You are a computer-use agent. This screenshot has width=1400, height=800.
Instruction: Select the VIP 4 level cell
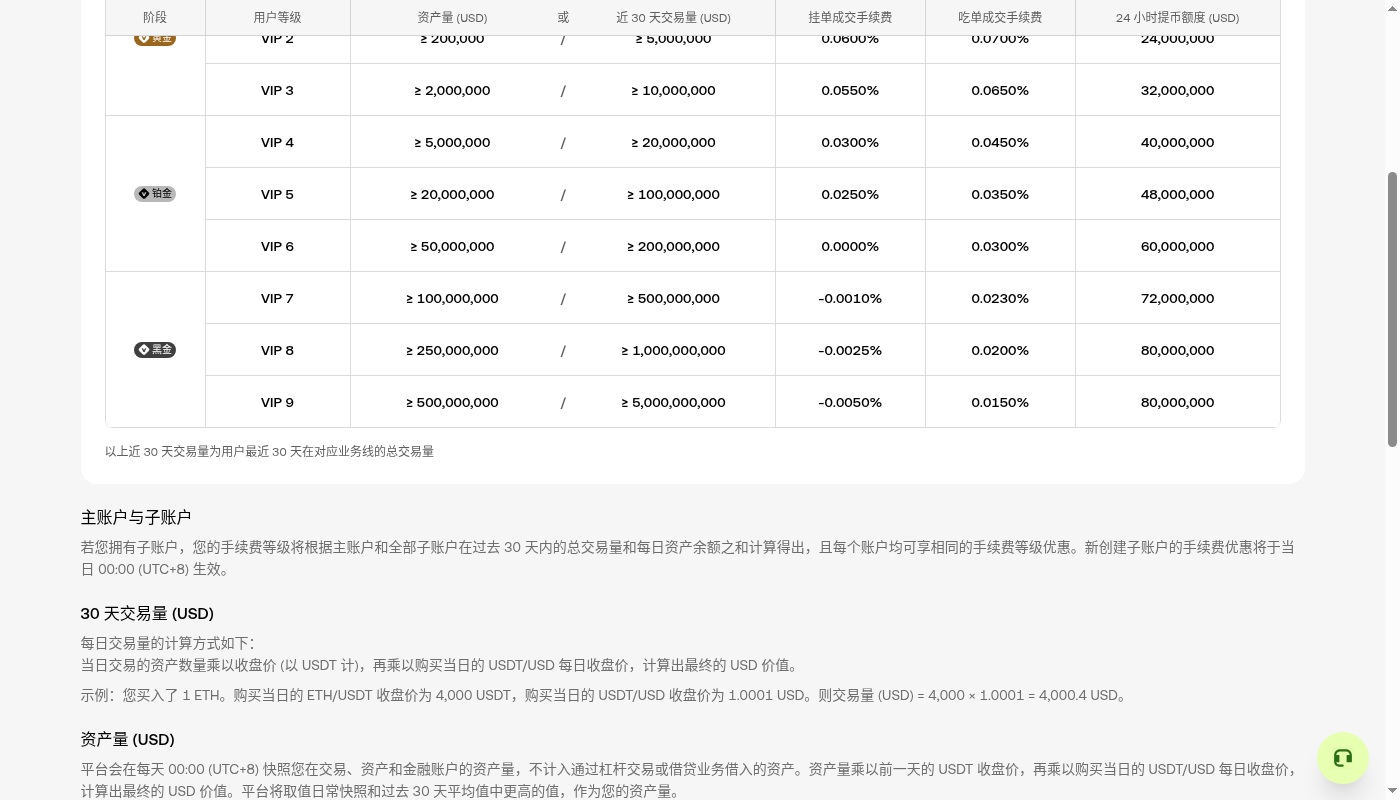pyautogui.click(x=277, y=142)
